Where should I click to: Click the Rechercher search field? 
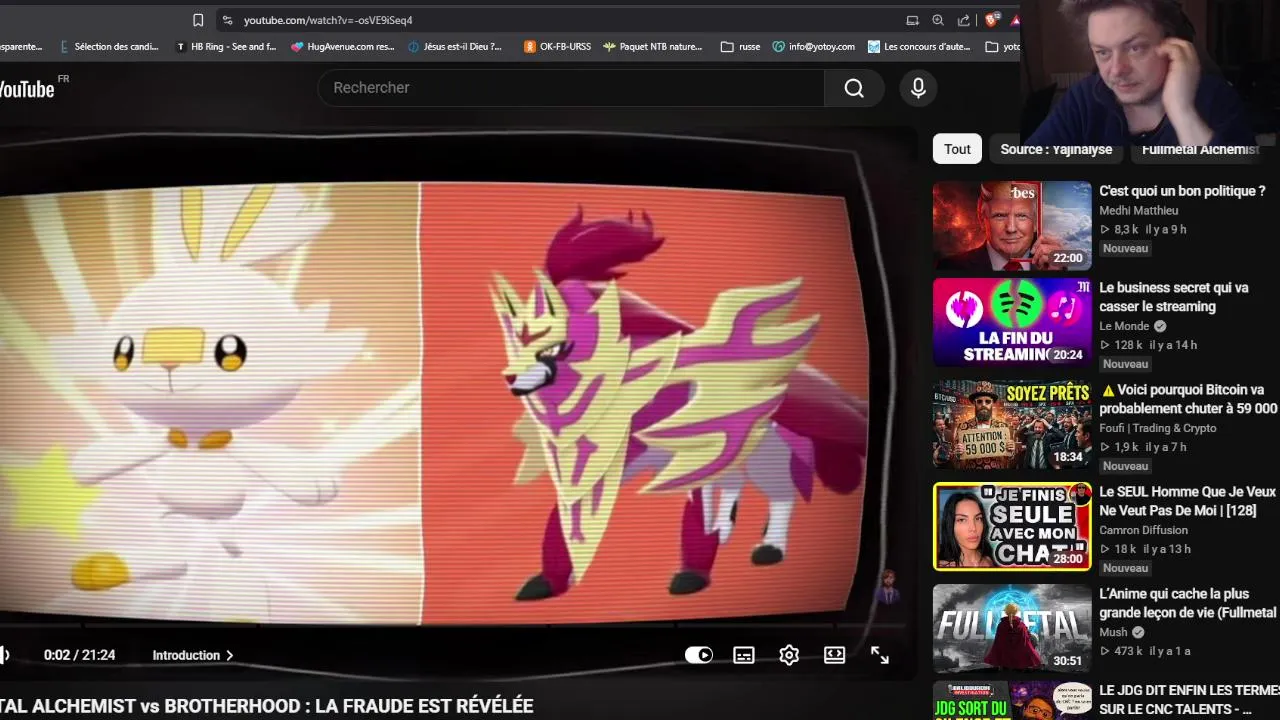coord(571,88)
